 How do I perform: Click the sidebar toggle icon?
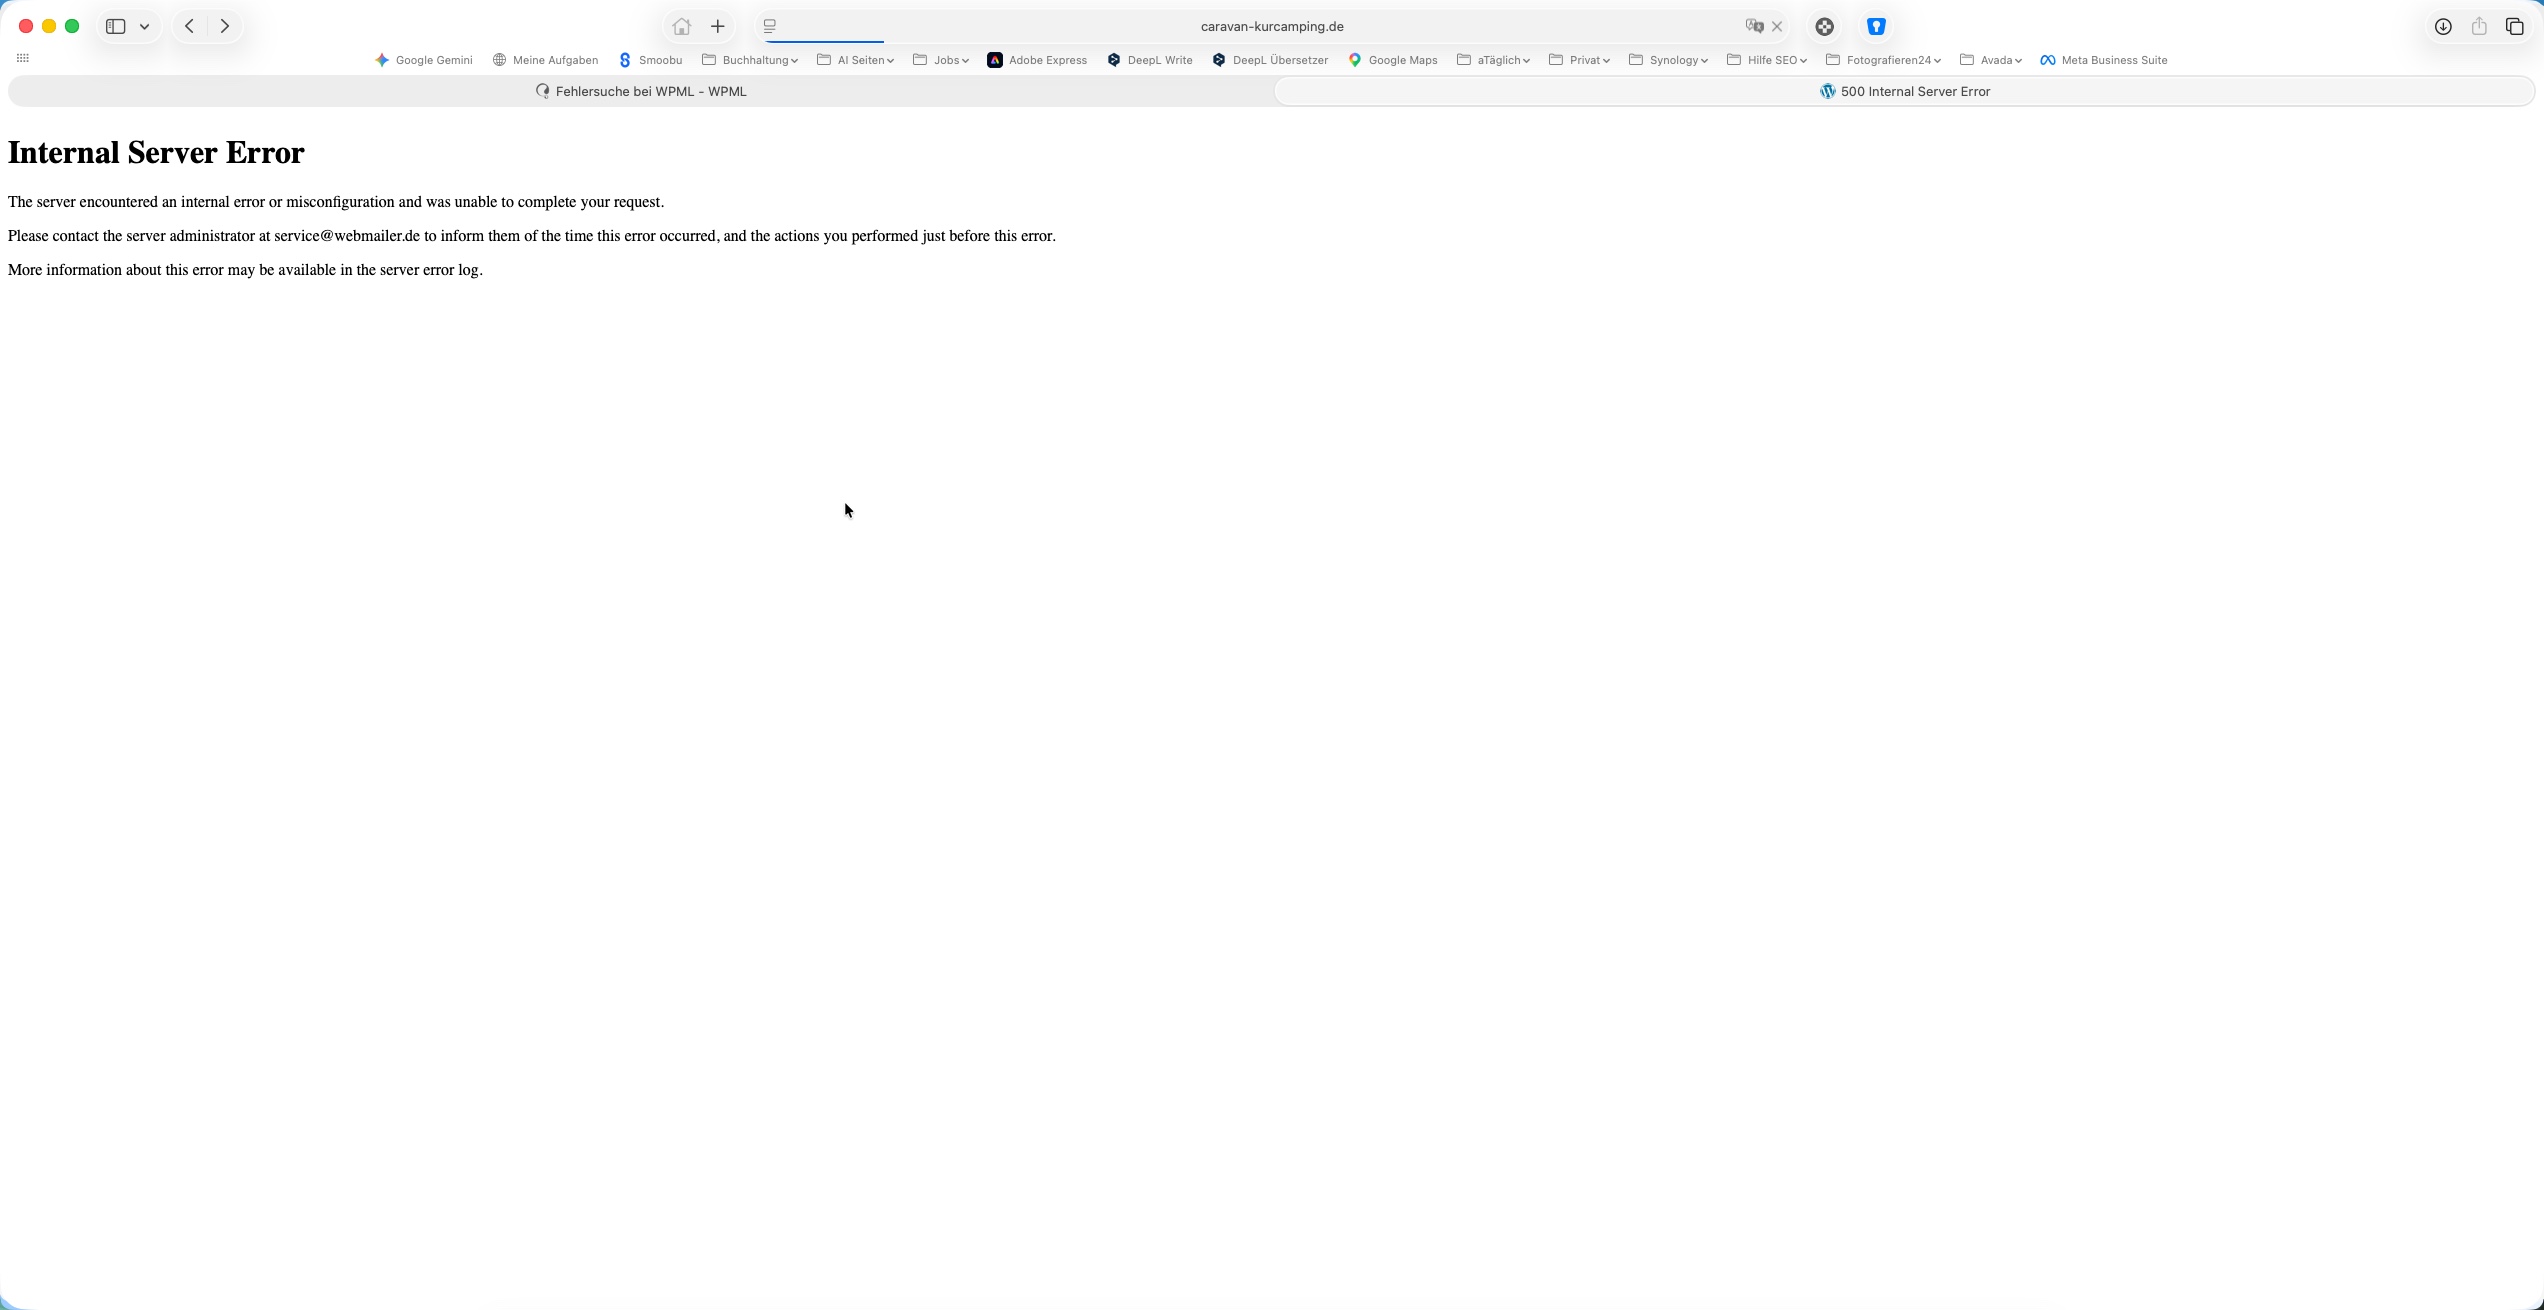tap(116, 27)
